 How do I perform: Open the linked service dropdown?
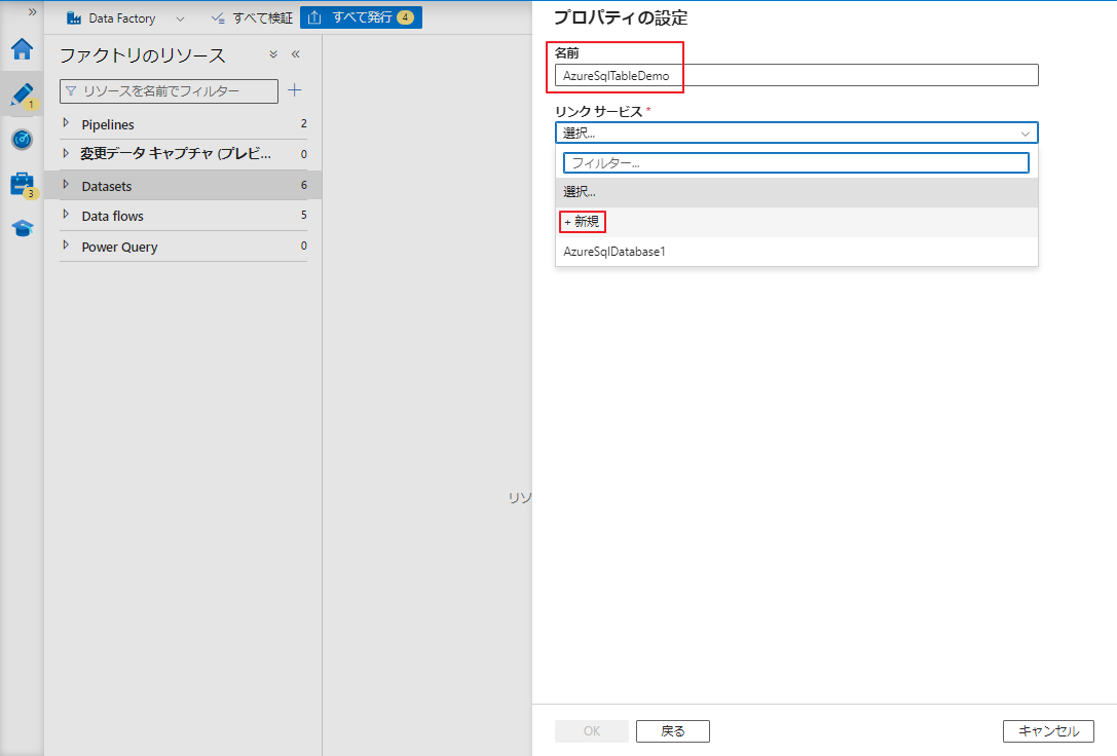pos(796,133)
